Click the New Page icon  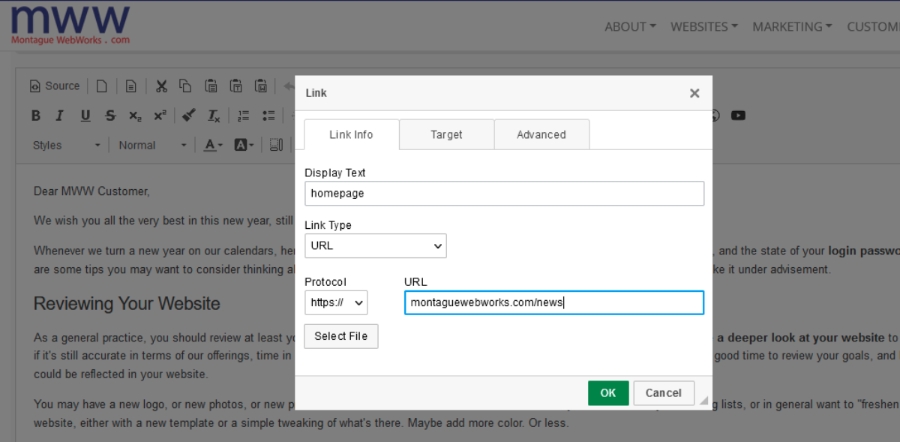[102, 86]
